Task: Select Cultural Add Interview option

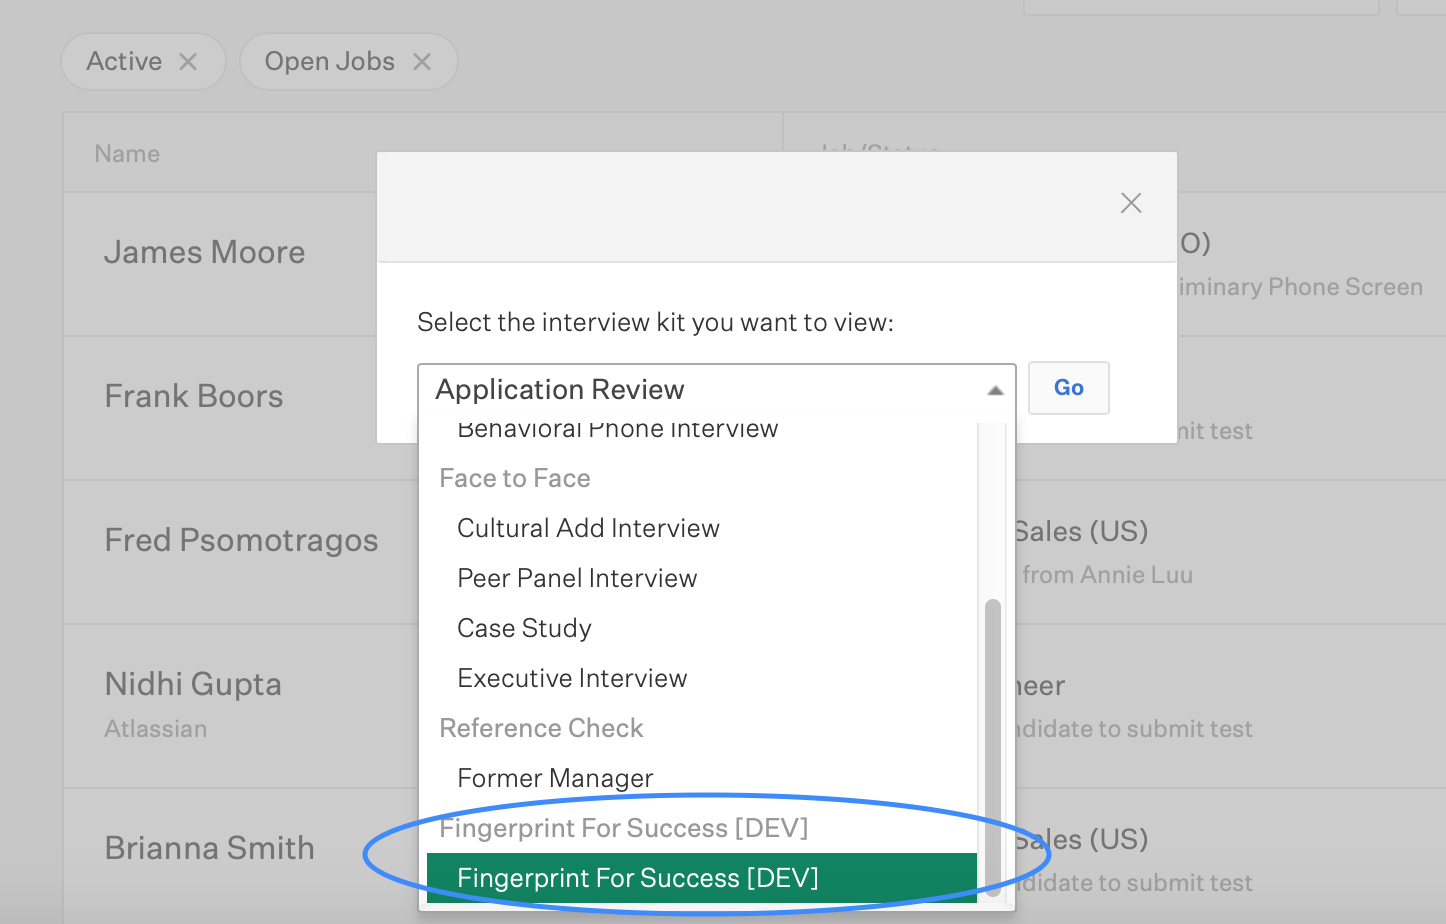Action: [x=588, y=528]
